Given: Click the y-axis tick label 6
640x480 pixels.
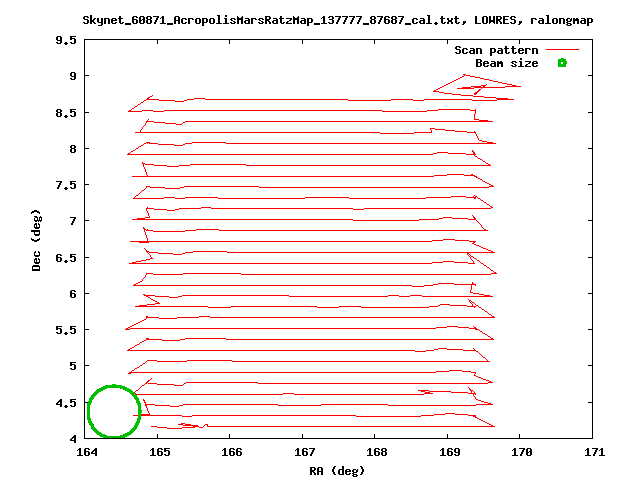Looking at the screenshot, I should 73,294.
